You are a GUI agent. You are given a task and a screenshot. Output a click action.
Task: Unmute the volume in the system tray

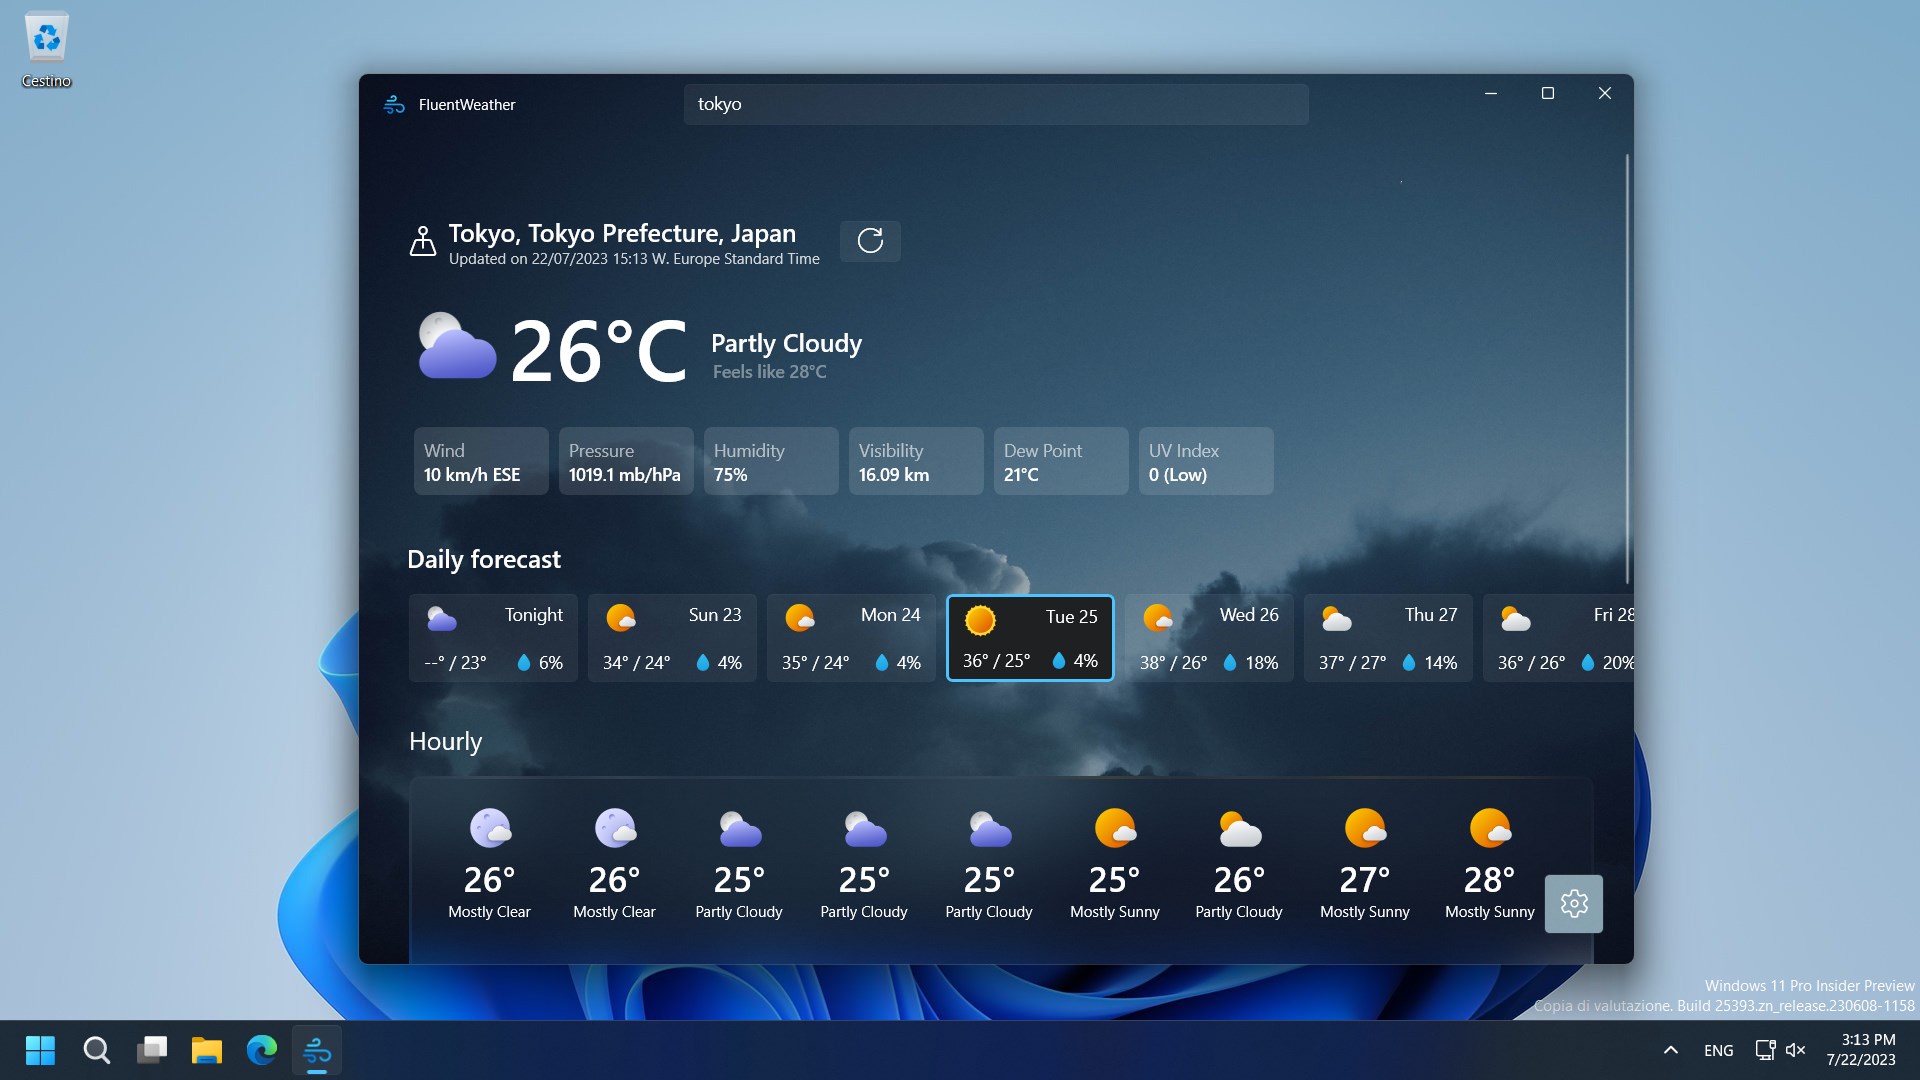(1797, 1050)
